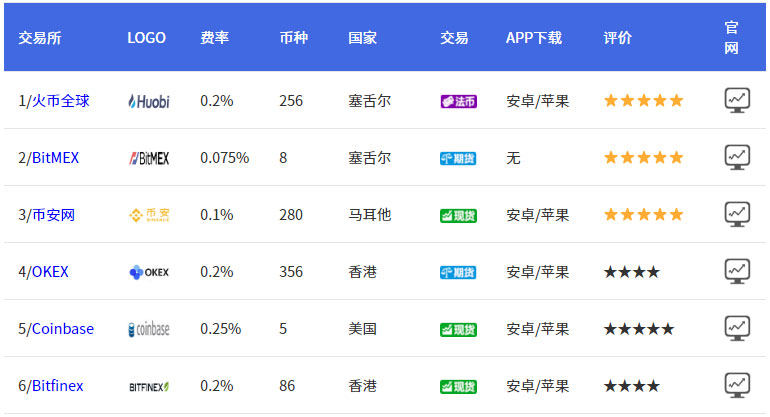Click the orange star rating for 币安网
This screenshot has width=770, height=417.
pos(644,215)
